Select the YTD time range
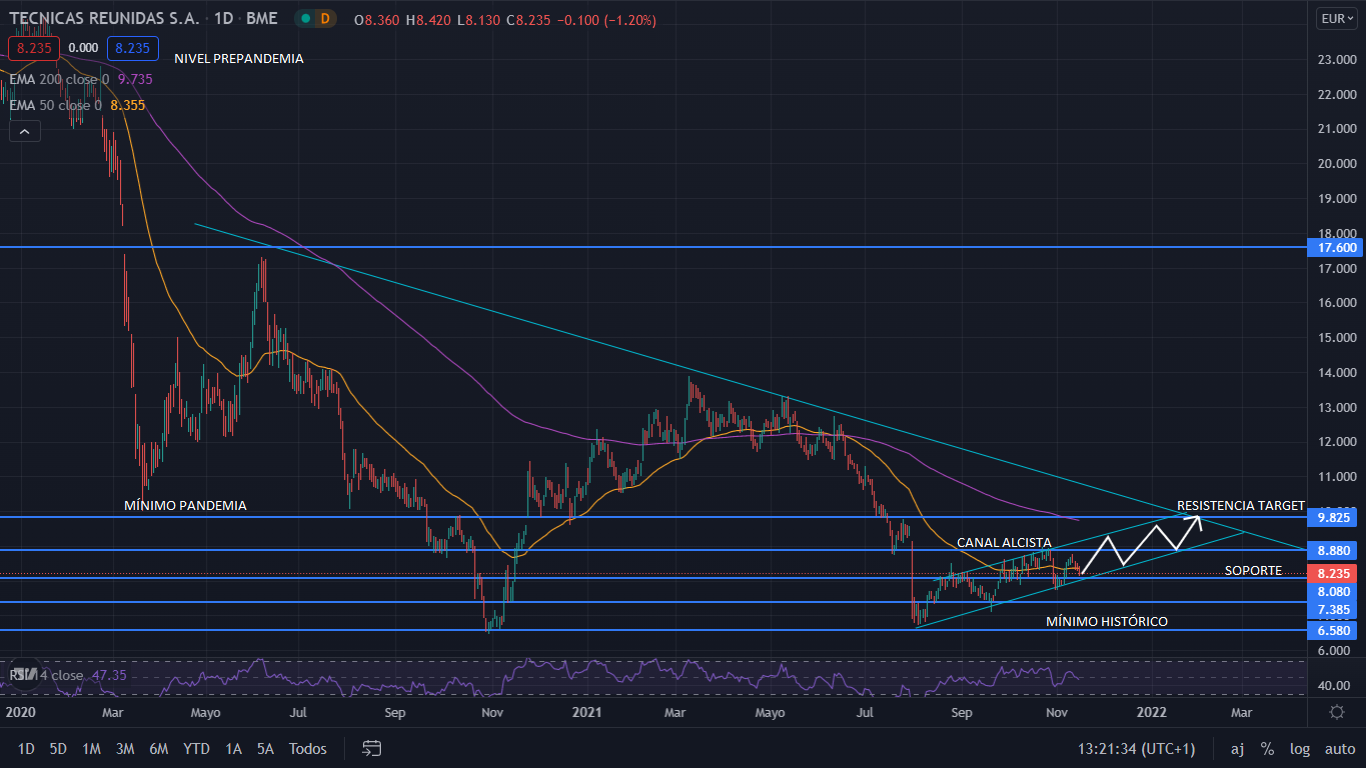Screen dimensions: 1366x768 (x=197, y=748)
